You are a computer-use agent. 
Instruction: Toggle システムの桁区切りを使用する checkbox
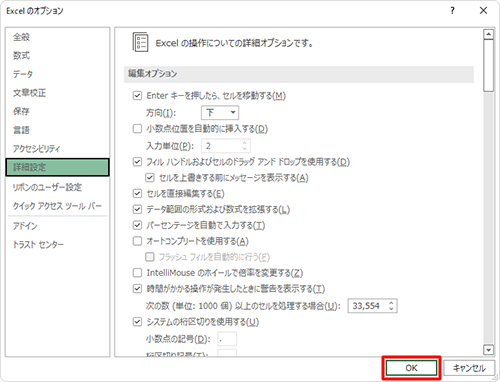pyautogui.click(x=137, y=322)
